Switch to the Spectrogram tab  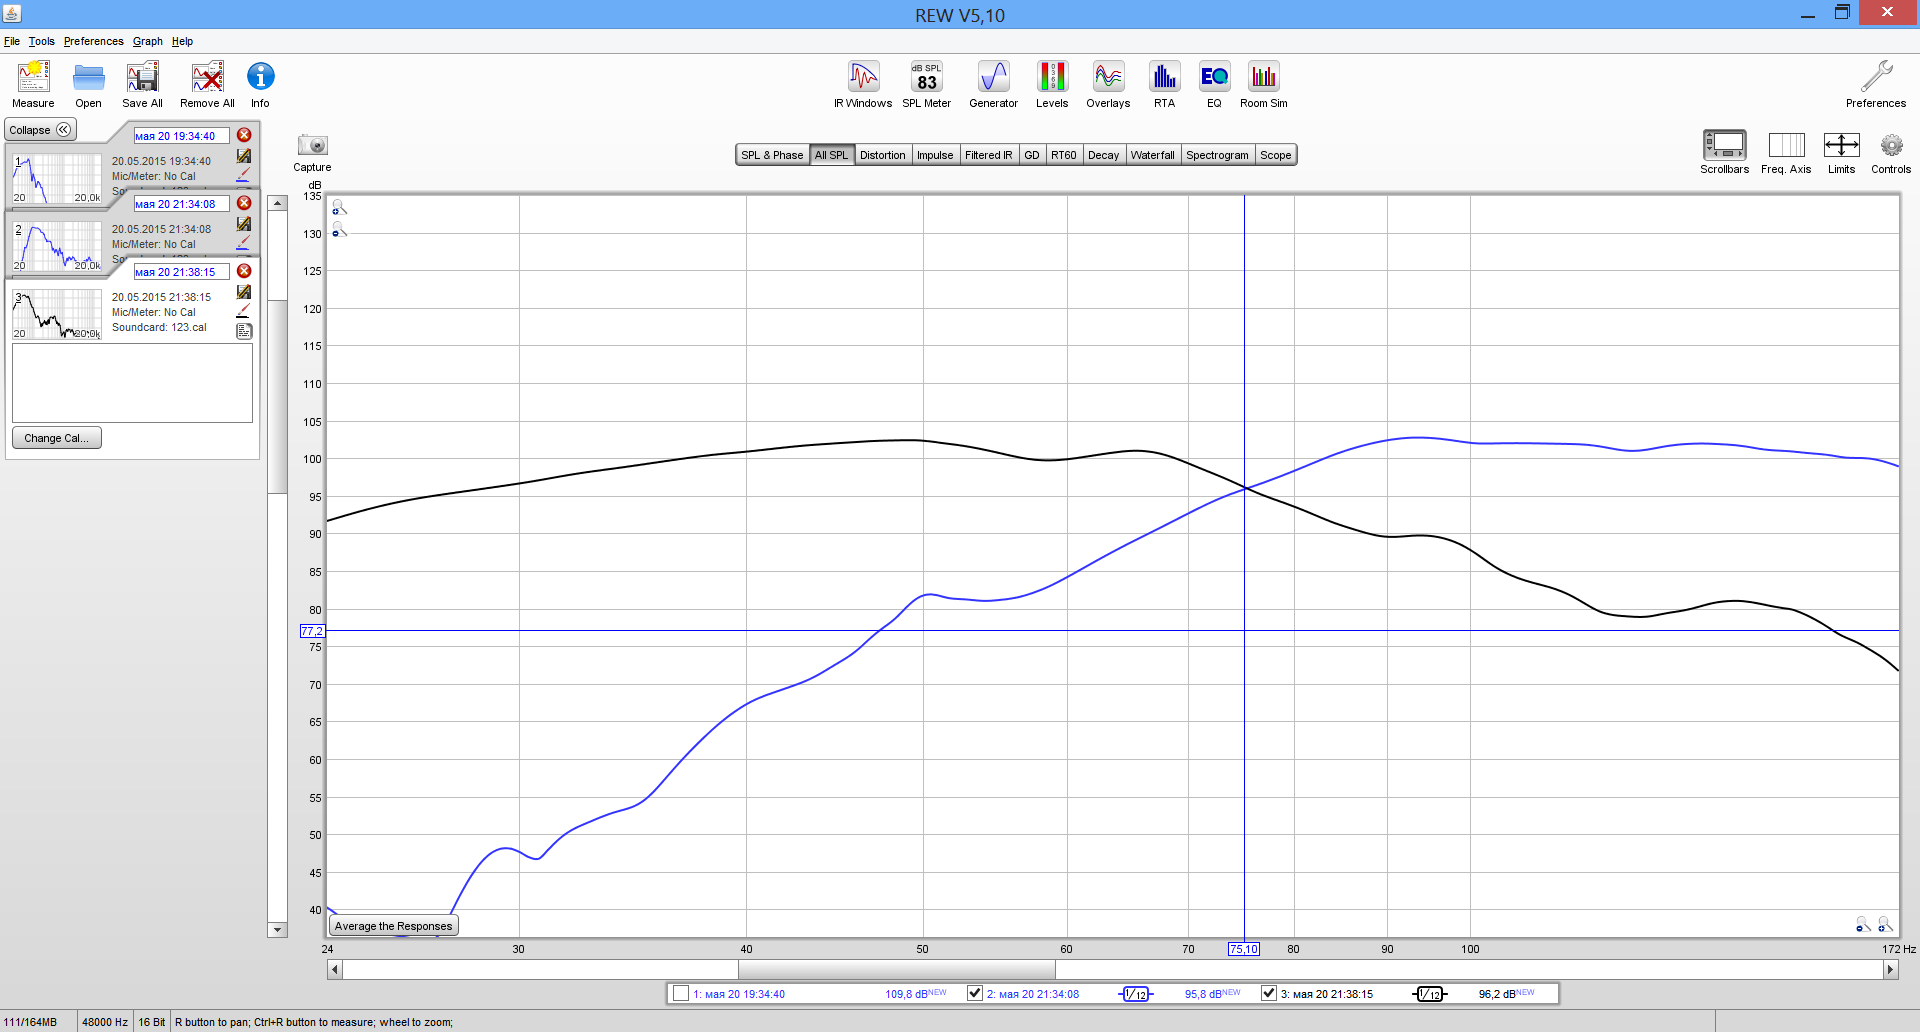coord(1217,155)
